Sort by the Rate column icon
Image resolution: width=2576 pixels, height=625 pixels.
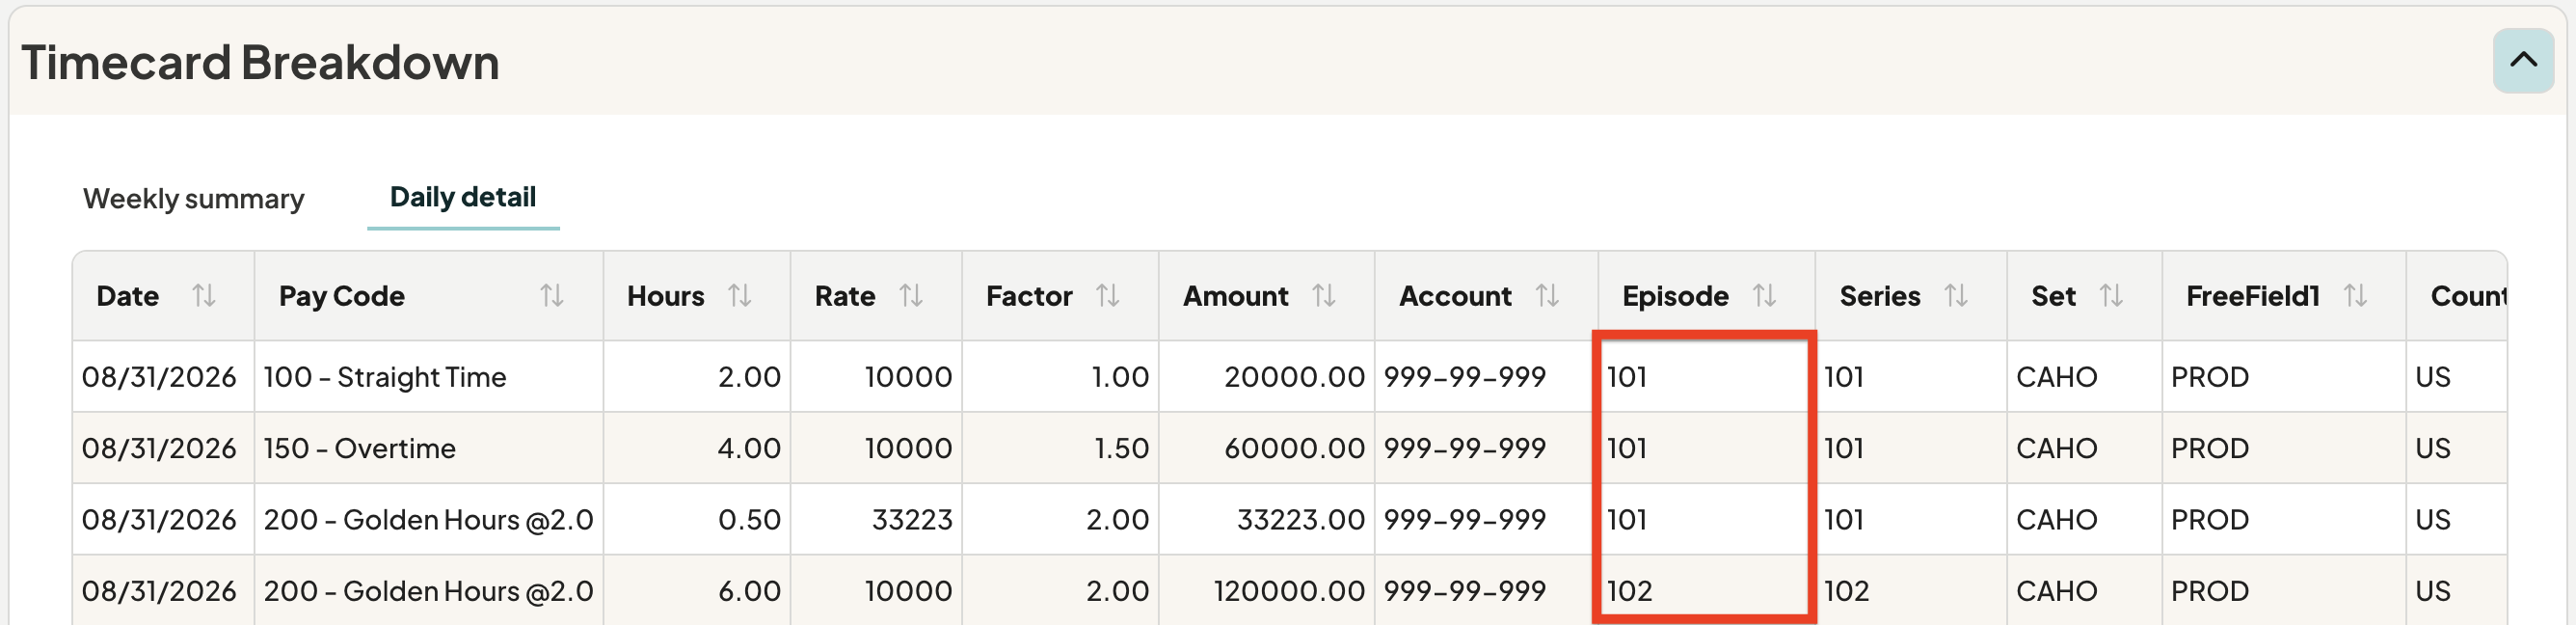tap(911, 296)
